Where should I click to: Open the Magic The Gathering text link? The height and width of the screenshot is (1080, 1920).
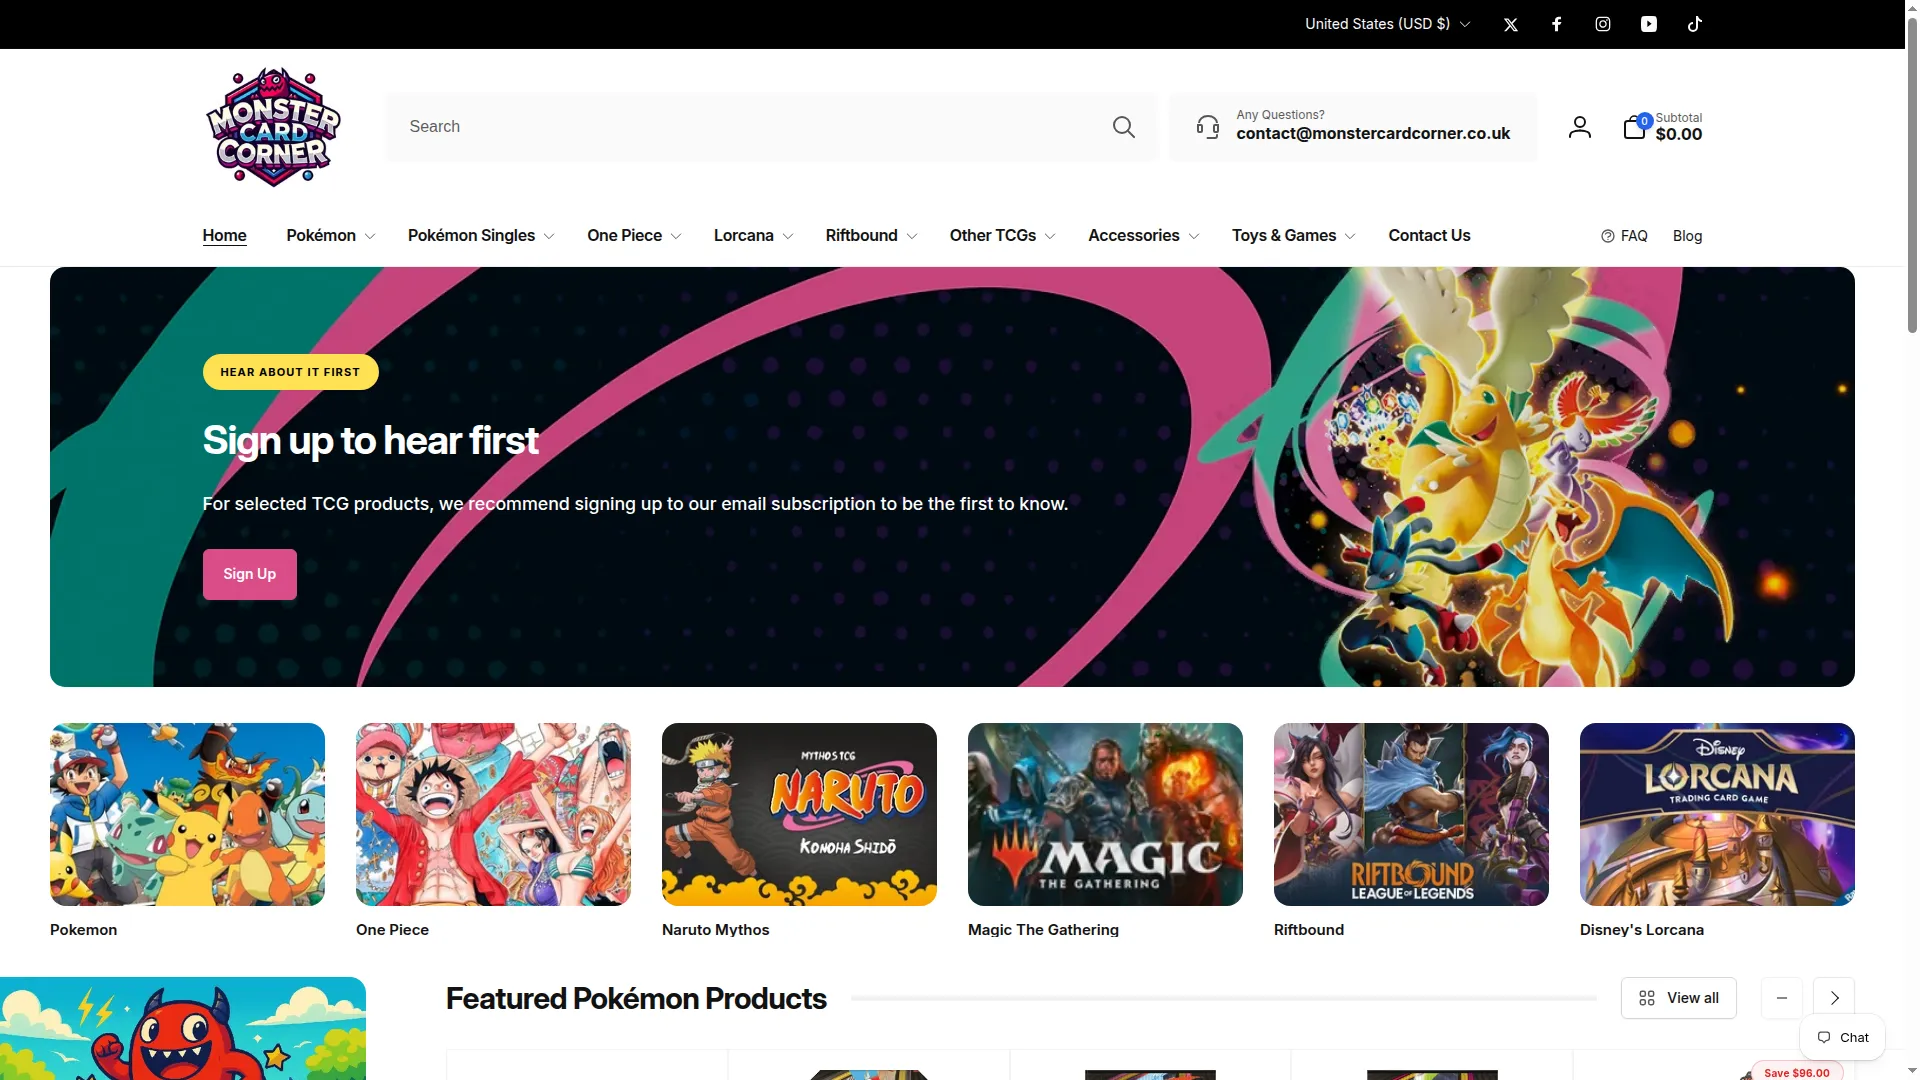pos(1043,930)
